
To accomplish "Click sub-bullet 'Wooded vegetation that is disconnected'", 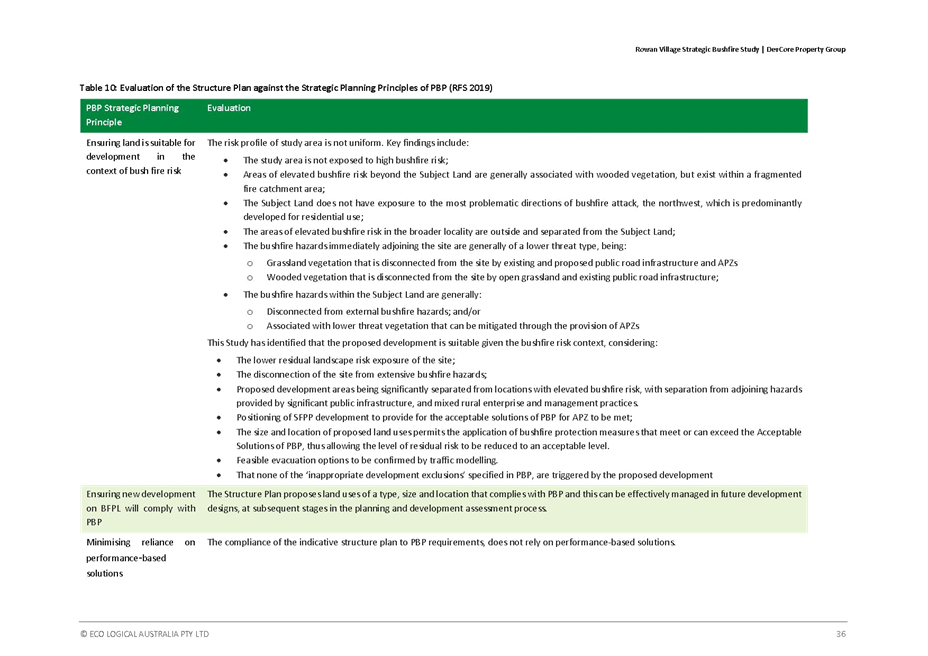I will (492, 276).
